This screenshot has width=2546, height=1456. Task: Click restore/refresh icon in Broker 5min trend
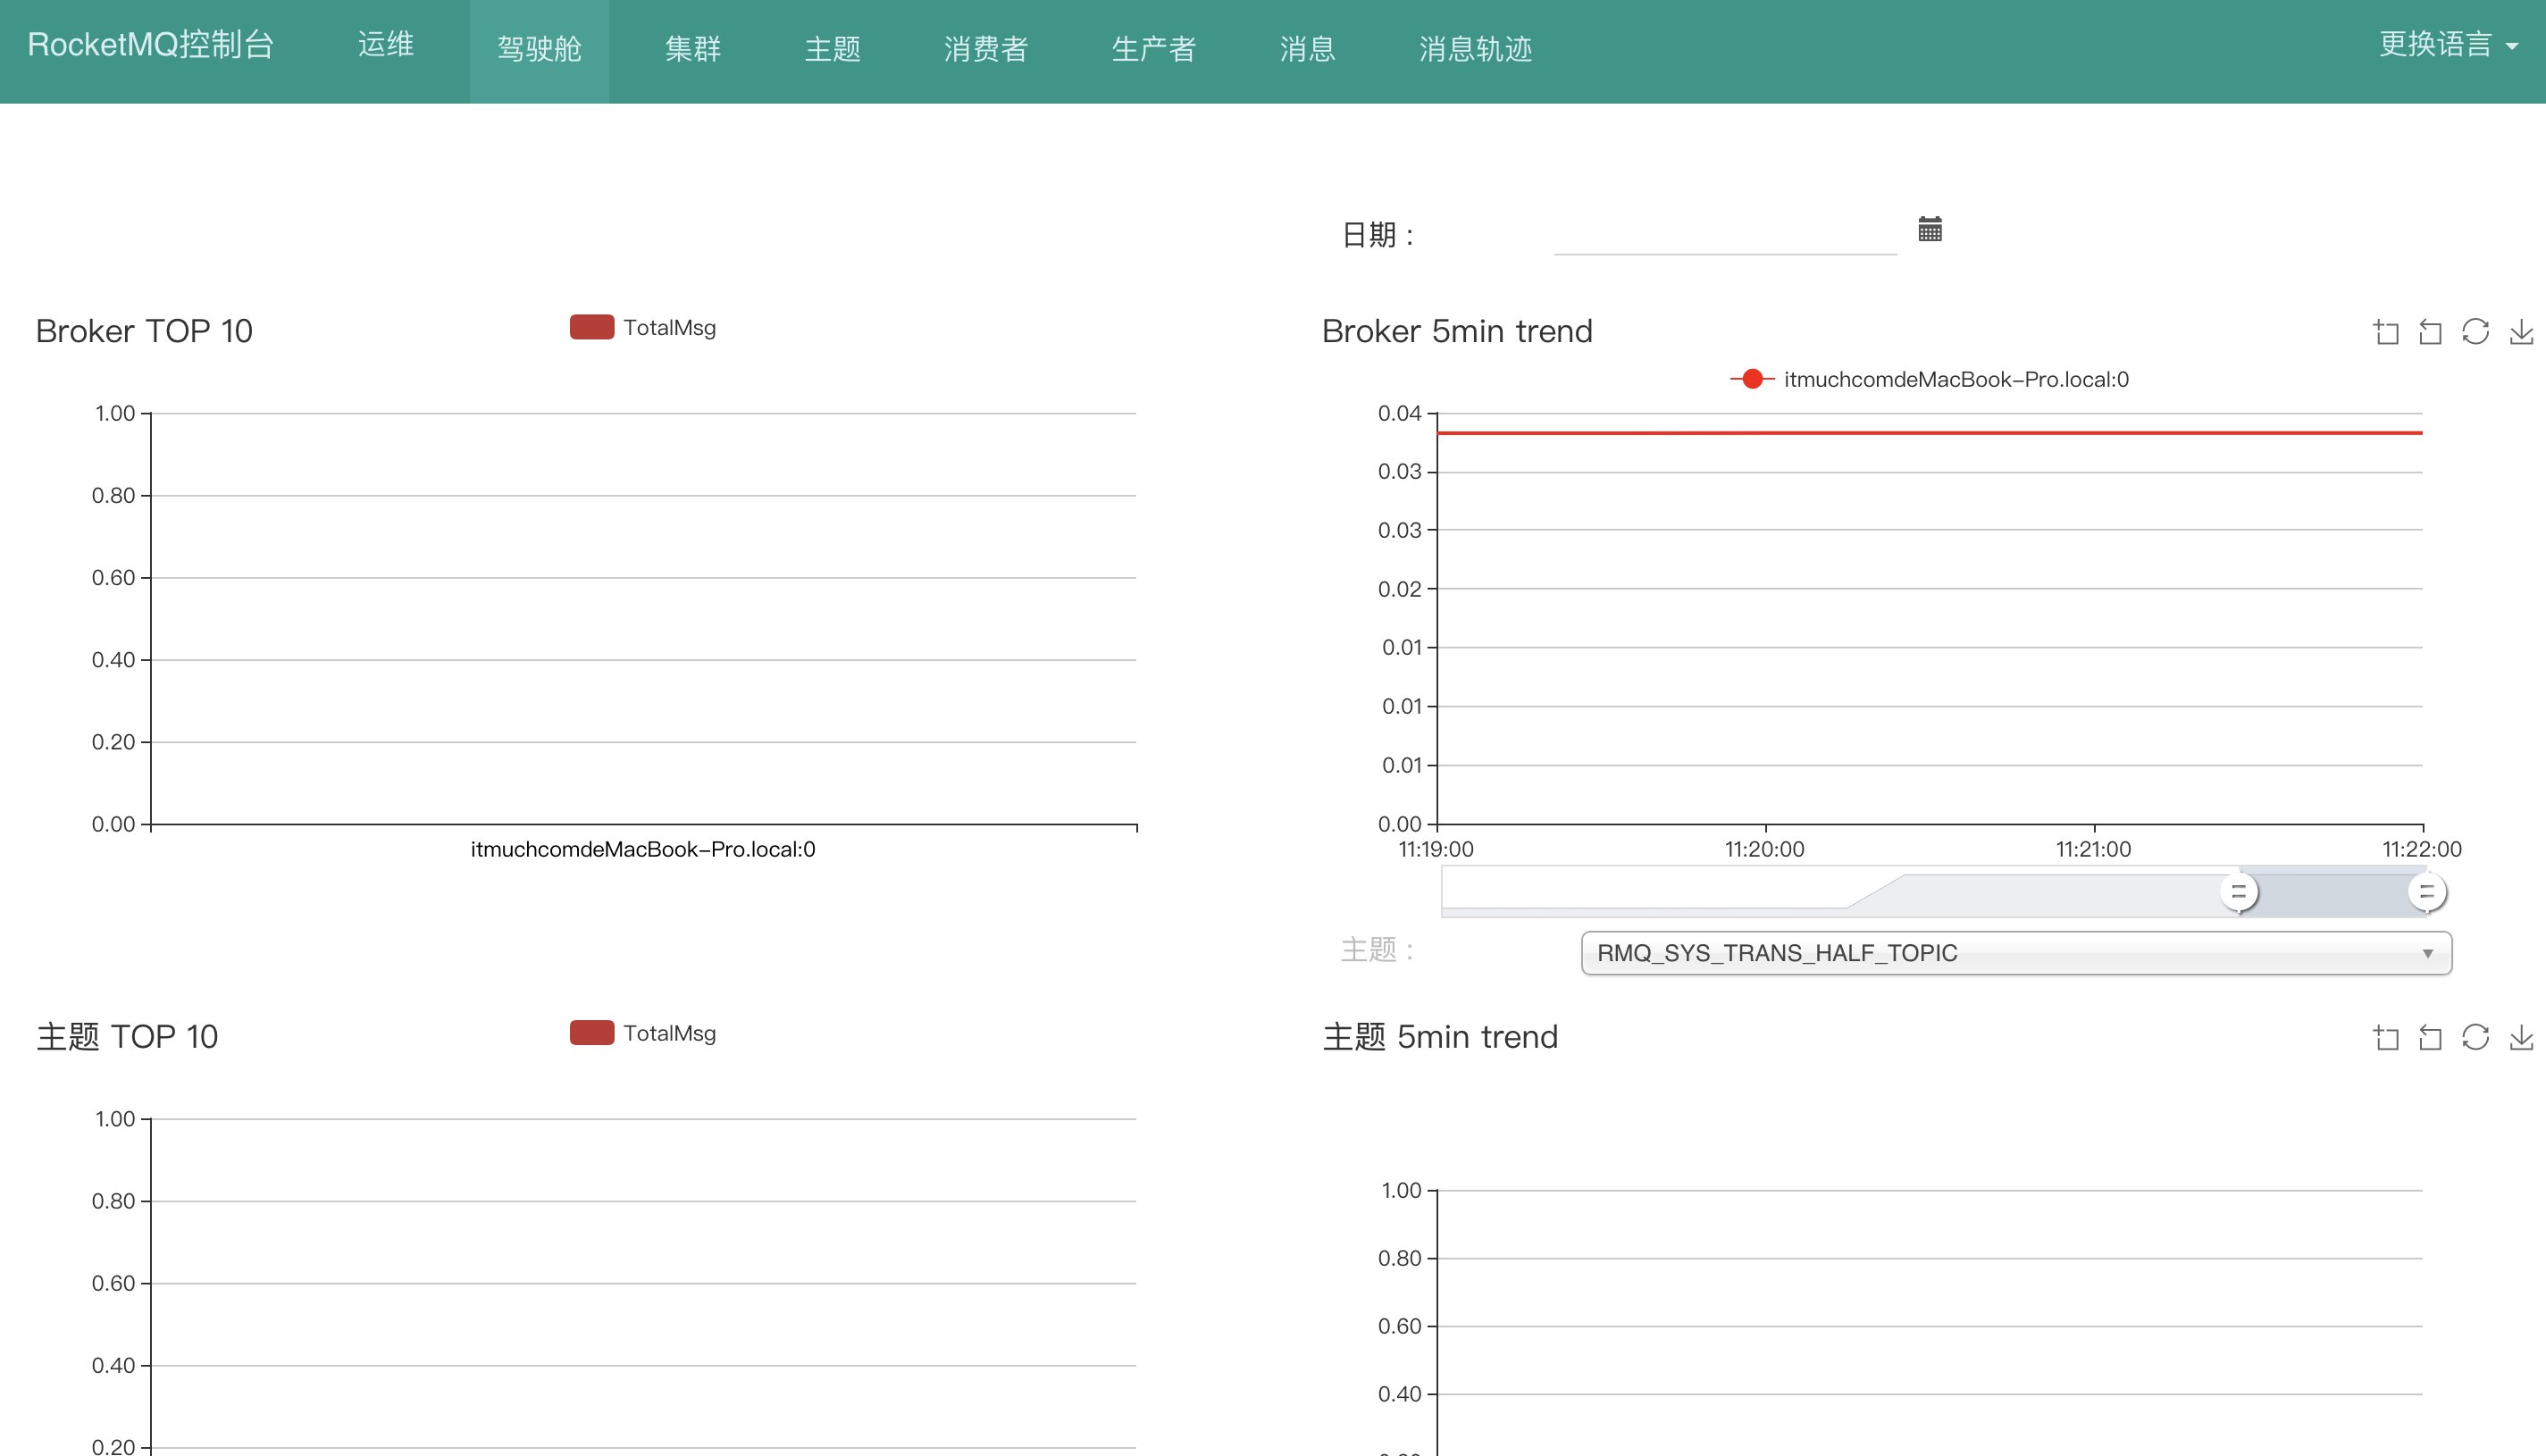coord(2475,332)
